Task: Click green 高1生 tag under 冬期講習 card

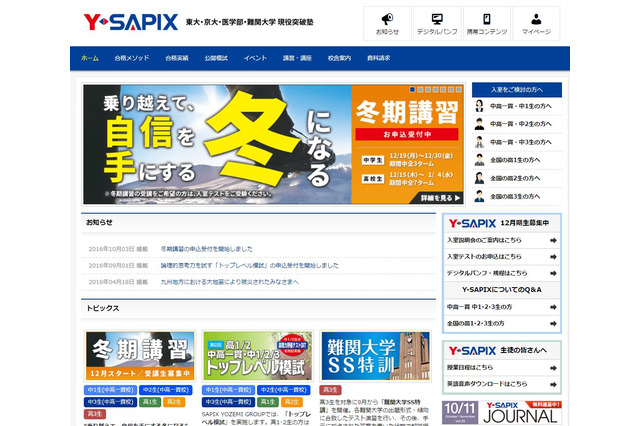Action: click(x=149, y=402)
